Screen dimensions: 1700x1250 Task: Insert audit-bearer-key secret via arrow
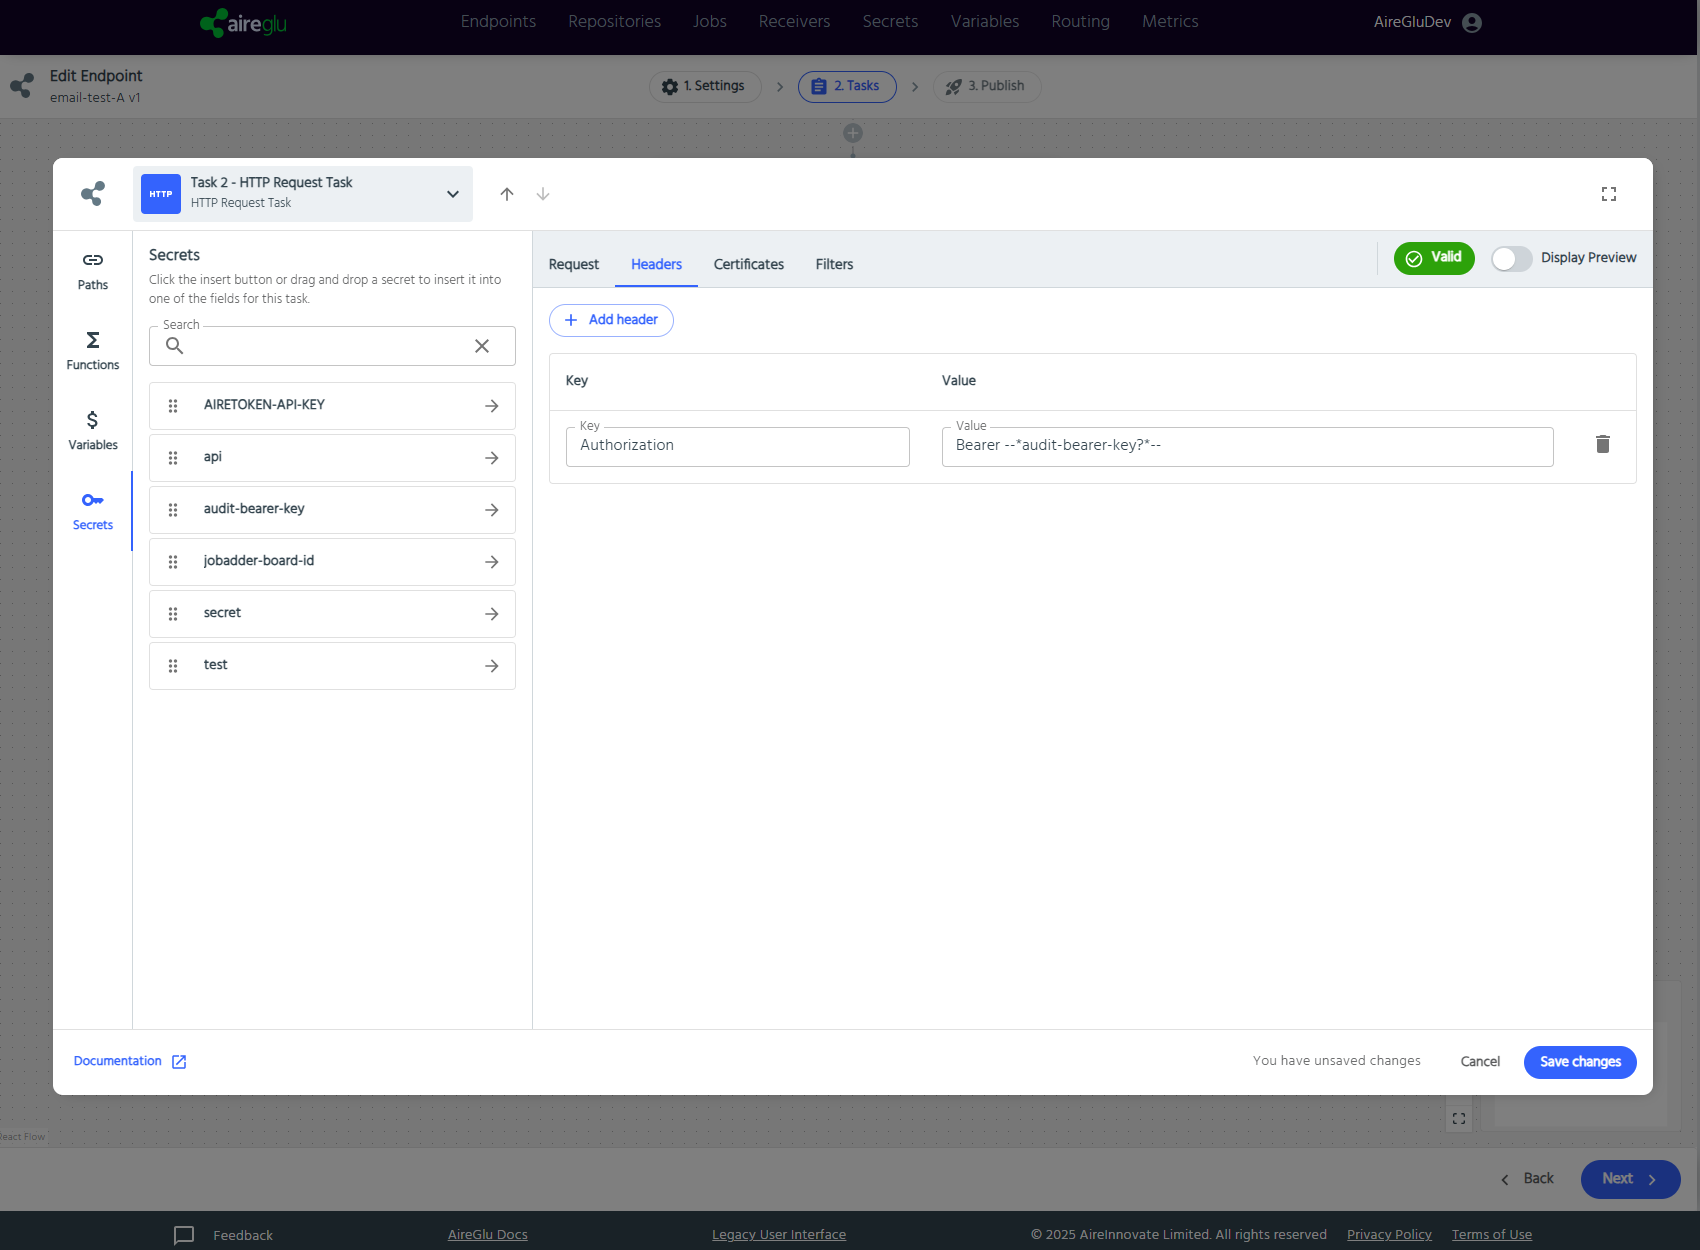[492, 510]
